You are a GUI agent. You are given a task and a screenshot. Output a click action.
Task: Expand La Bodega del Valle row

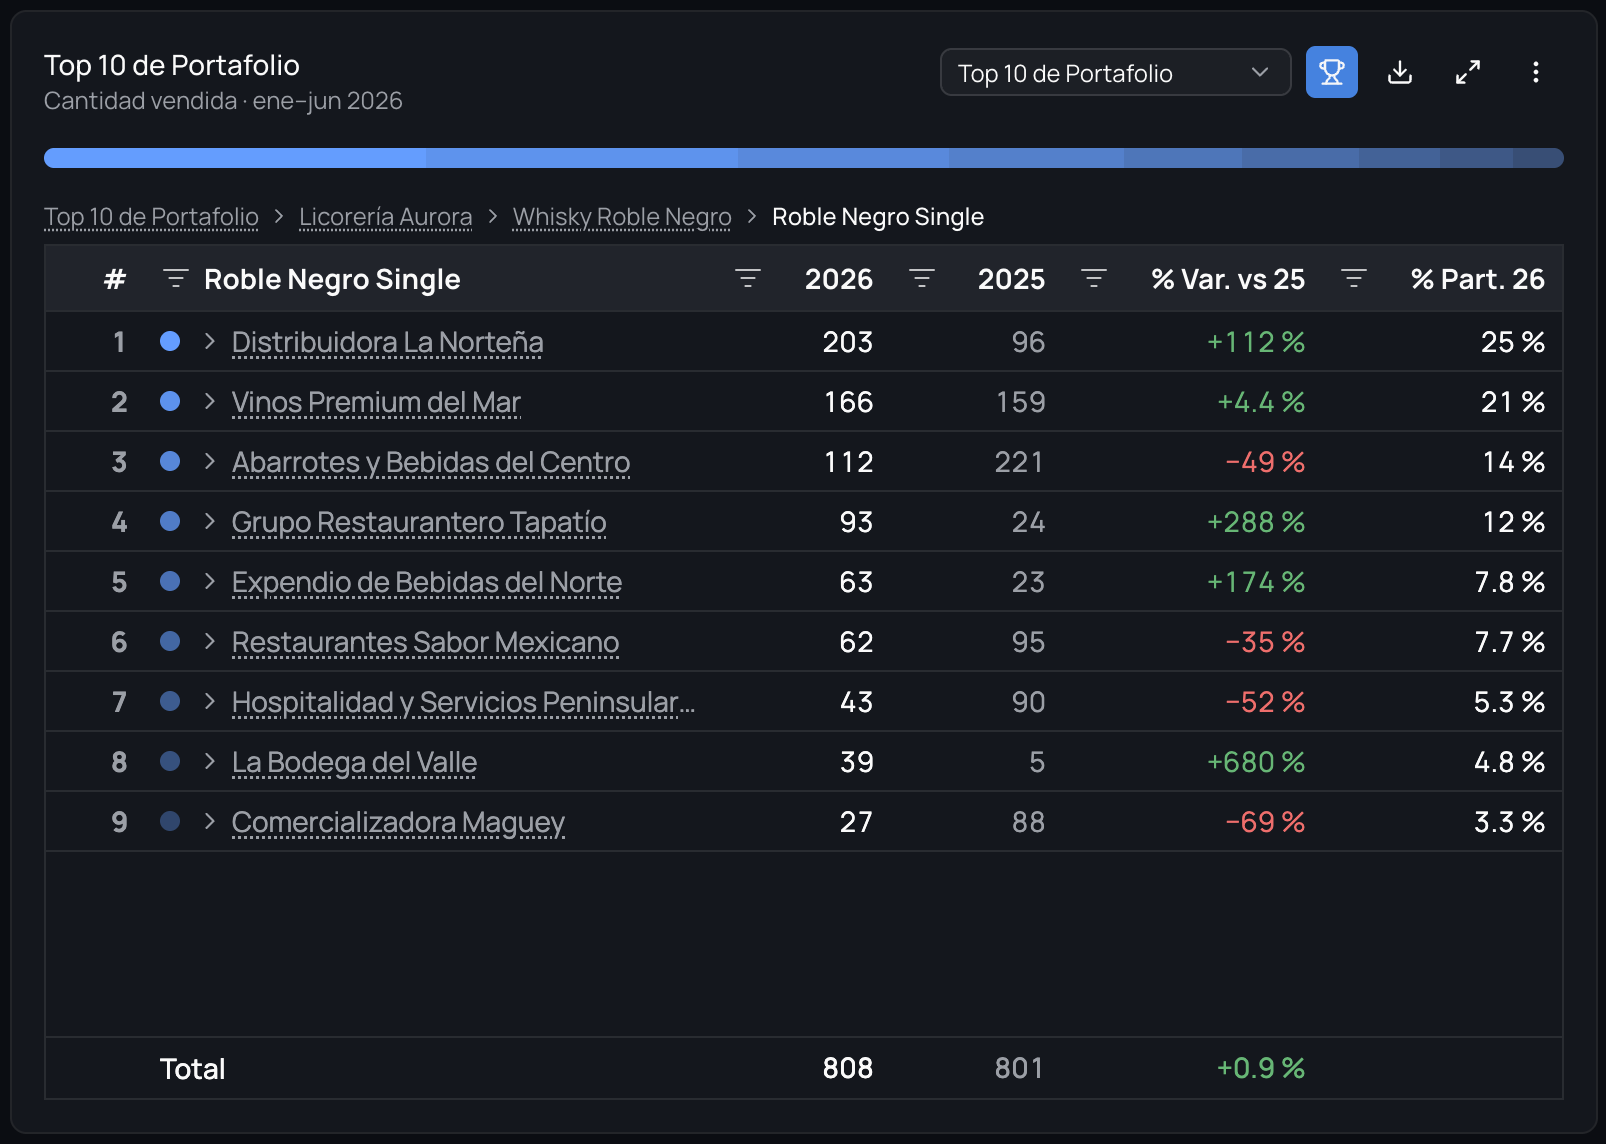[x=209, y=761]
